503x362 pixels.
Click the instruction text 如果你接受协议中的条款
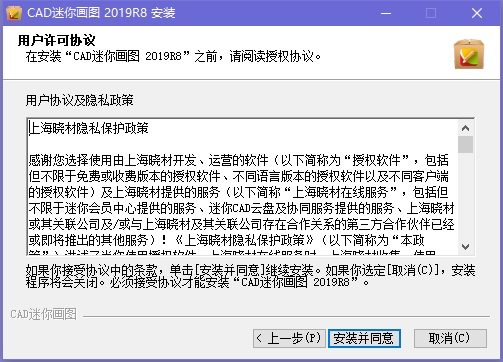coord(250,276)
